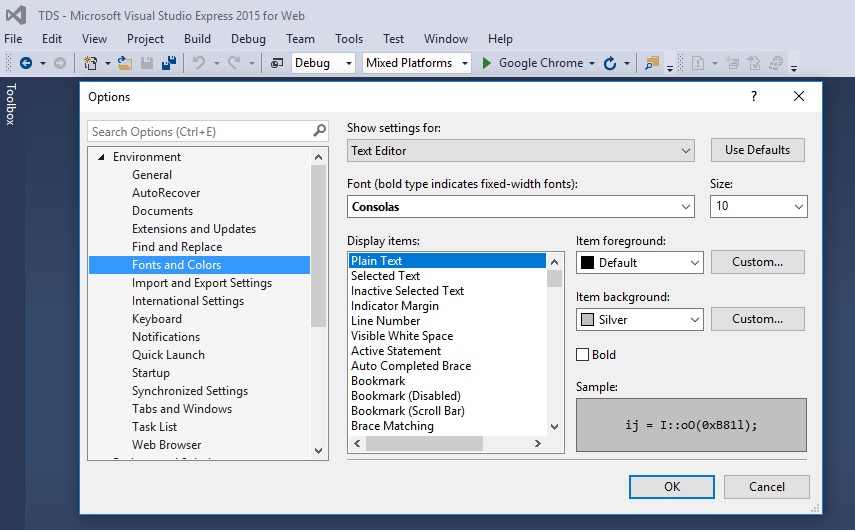Select 'Brace Matching' in Display items
Screen dimensions: 855x530
coord(392,426)
